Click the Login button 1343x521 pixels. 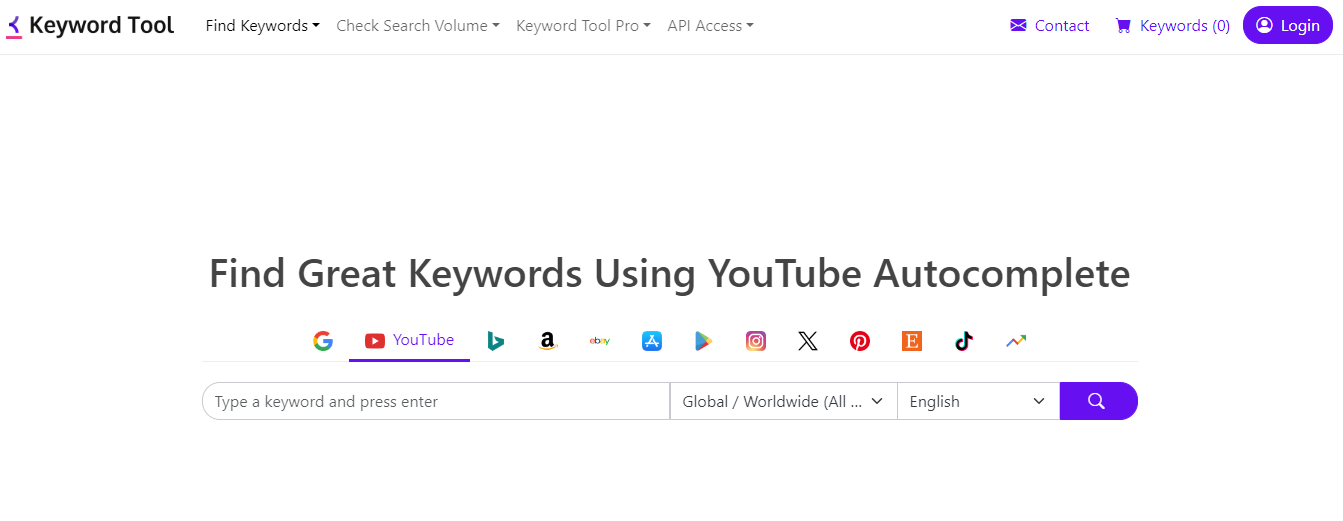click(x=1288, y=25)
